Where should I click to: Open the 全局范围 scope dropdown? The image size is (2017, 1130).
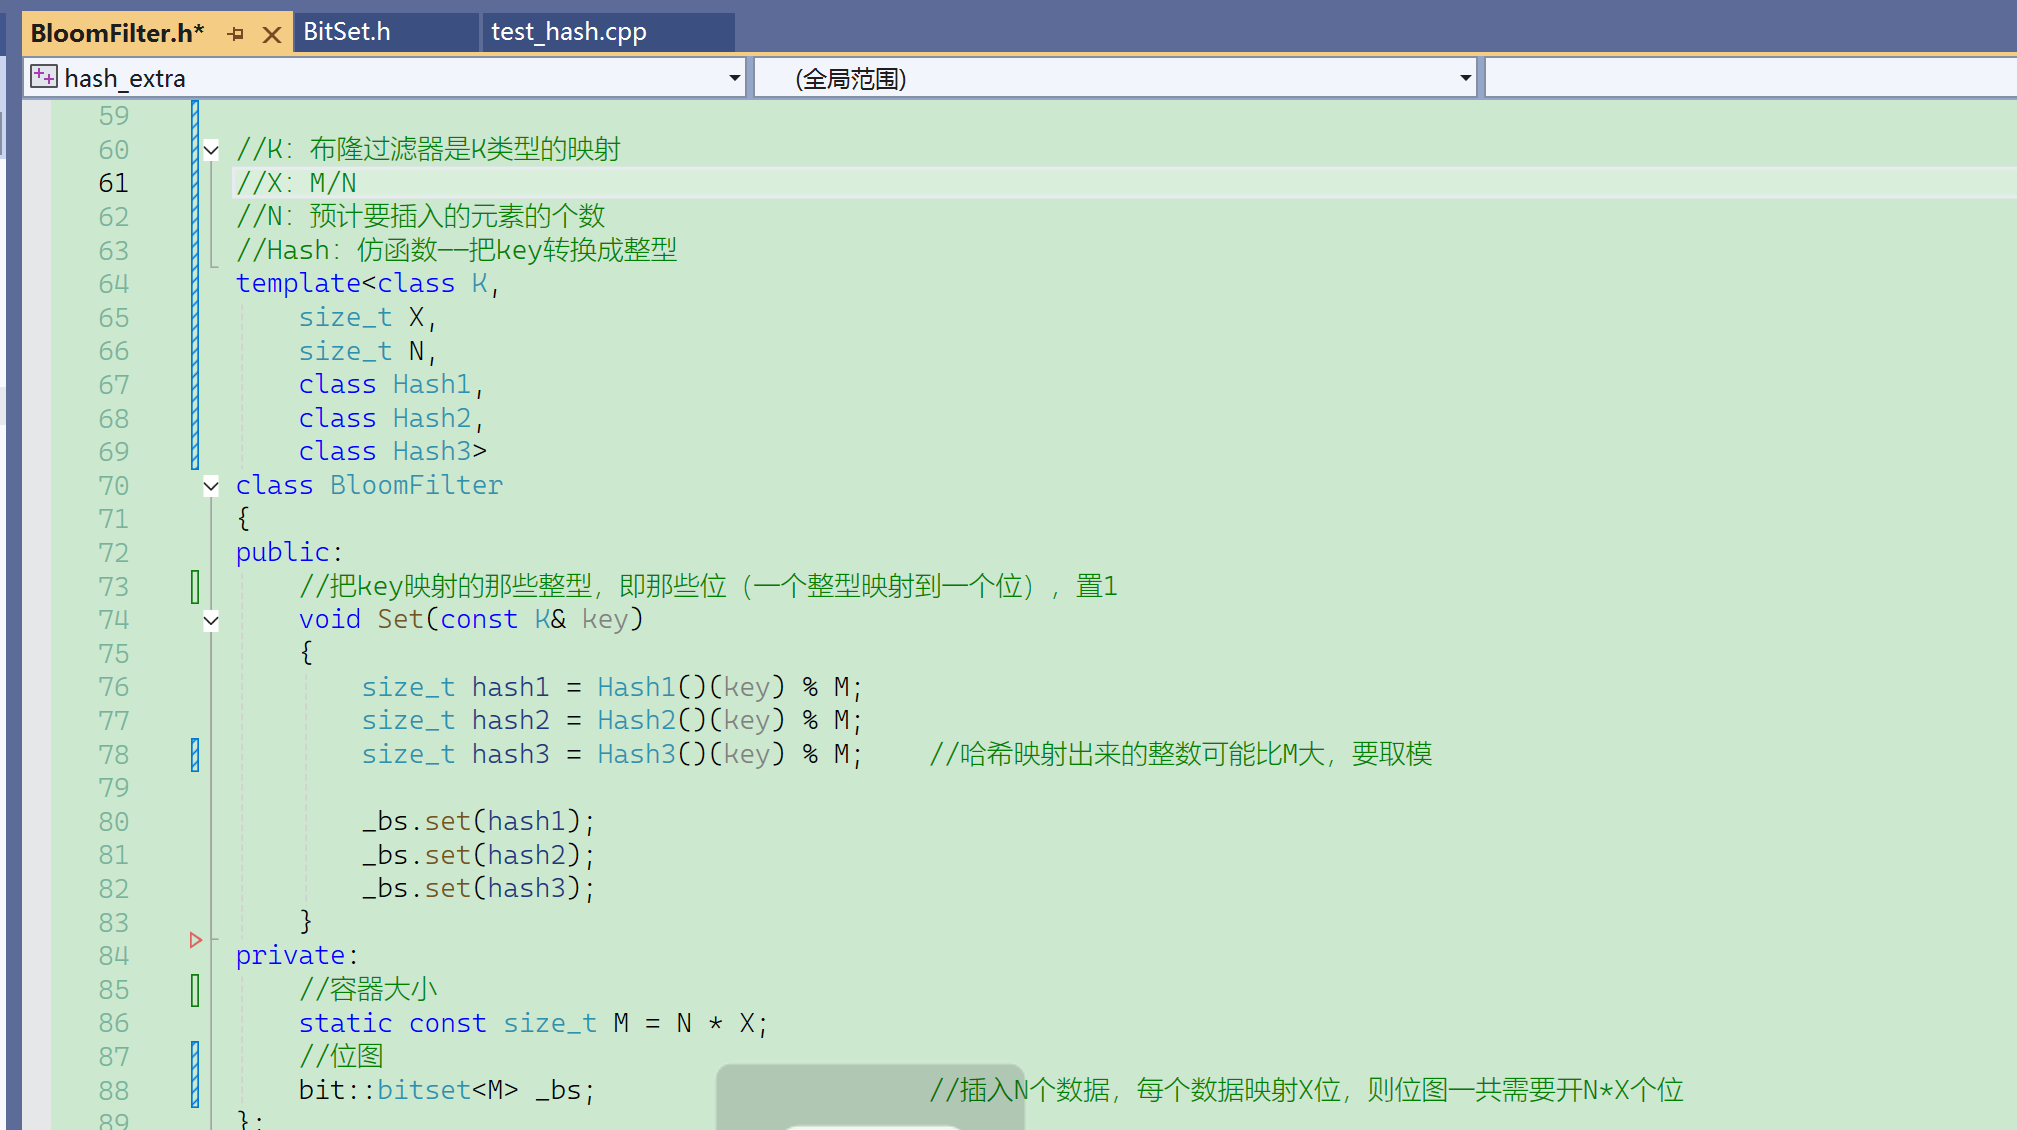pyautogui.click(x=1465, y=77)
